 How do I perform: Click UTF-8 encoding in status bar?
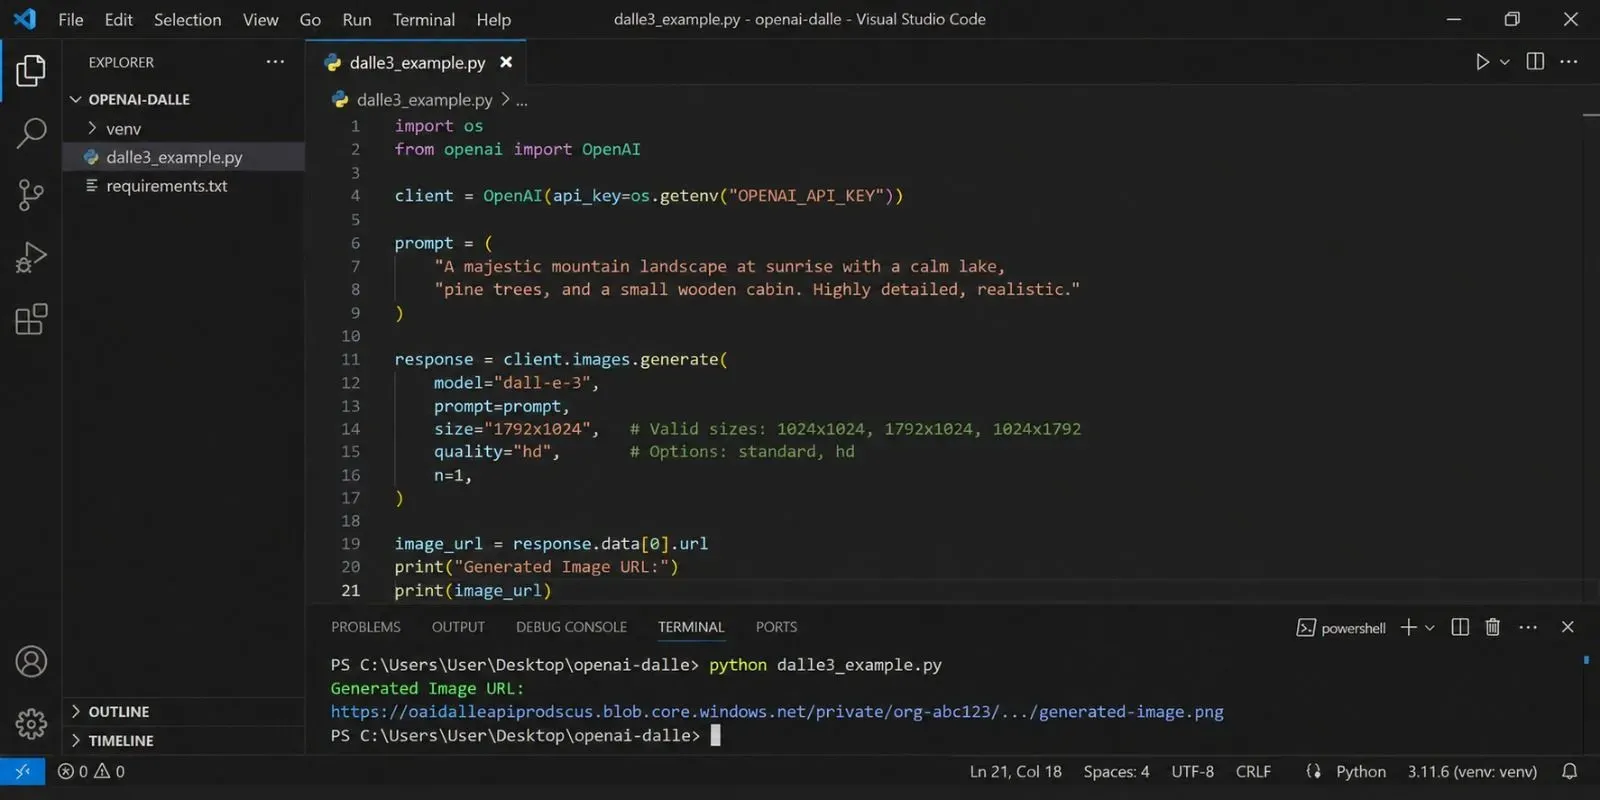pos(1192,771)
